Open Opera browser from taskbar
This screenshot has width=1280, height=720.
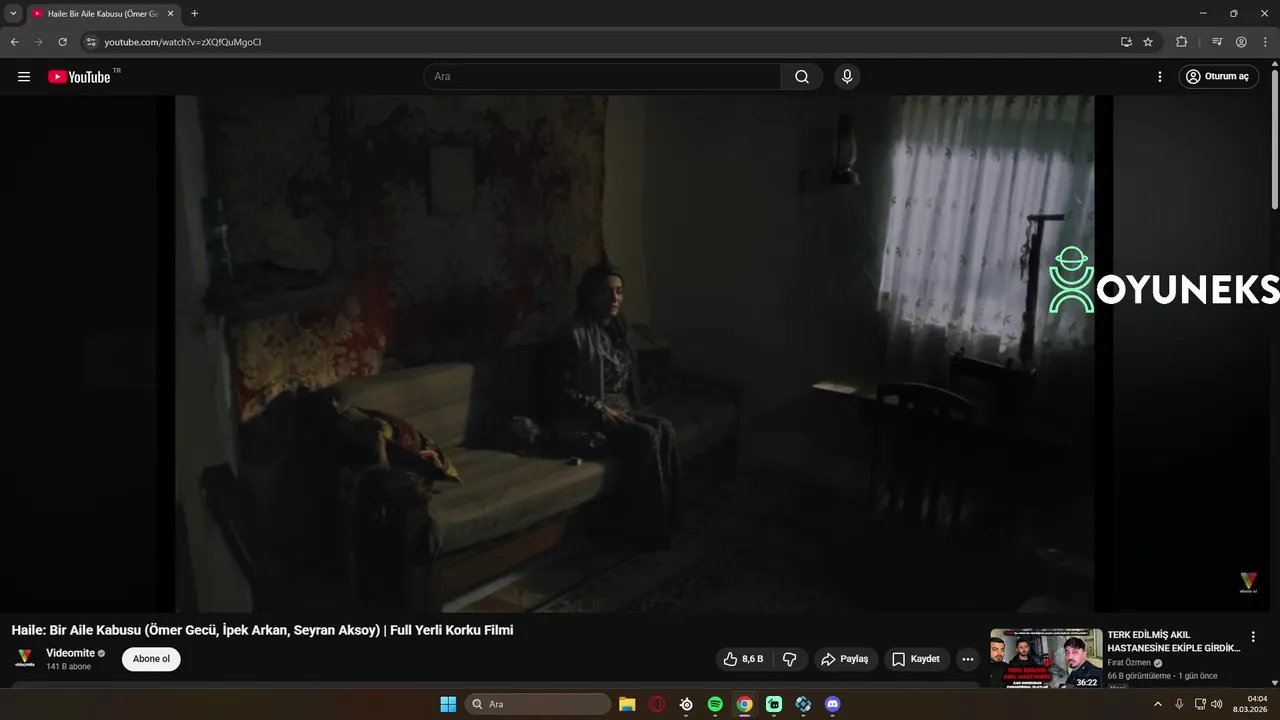pos(657,704)
